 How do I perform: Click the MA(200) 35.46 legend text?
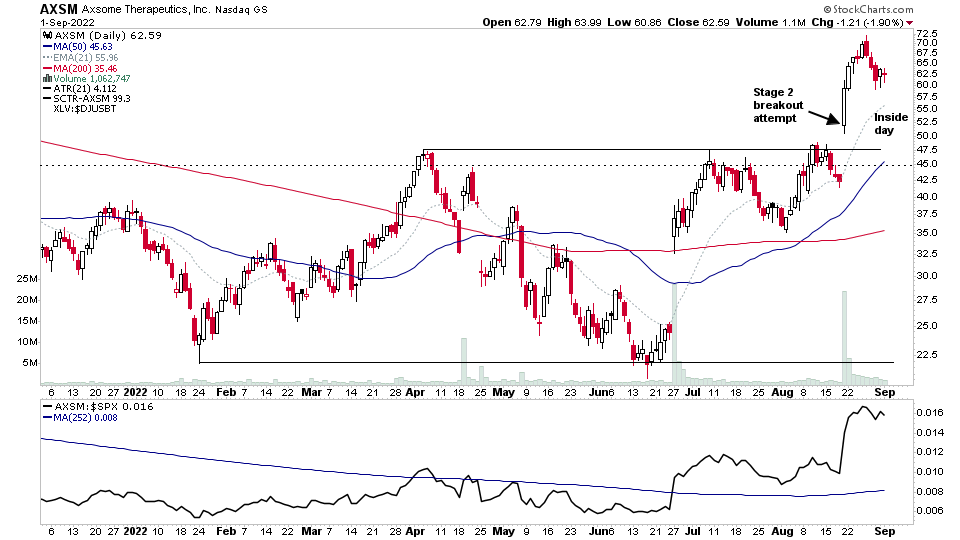point(85,69)
